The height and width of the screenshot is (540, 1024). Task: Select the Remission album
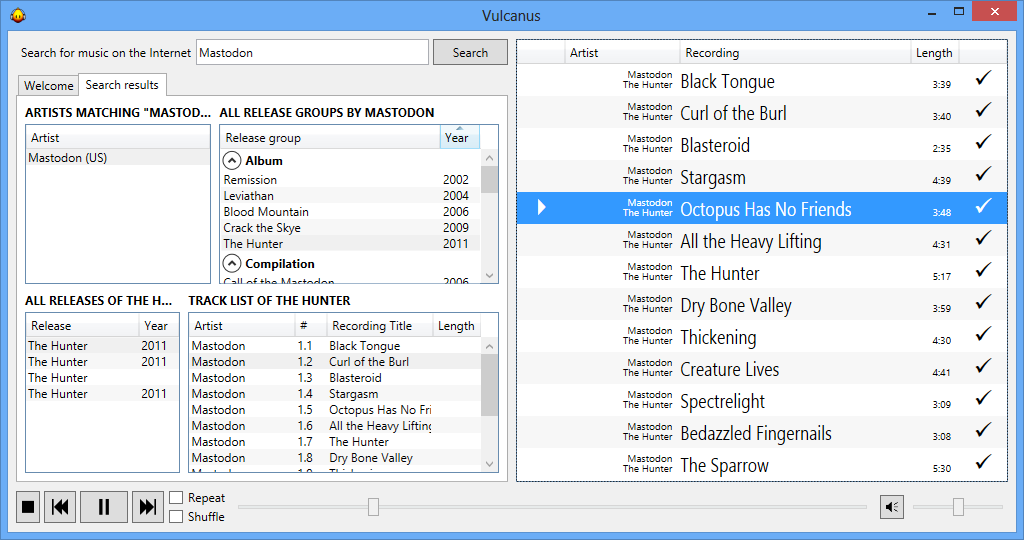point(351,180)
